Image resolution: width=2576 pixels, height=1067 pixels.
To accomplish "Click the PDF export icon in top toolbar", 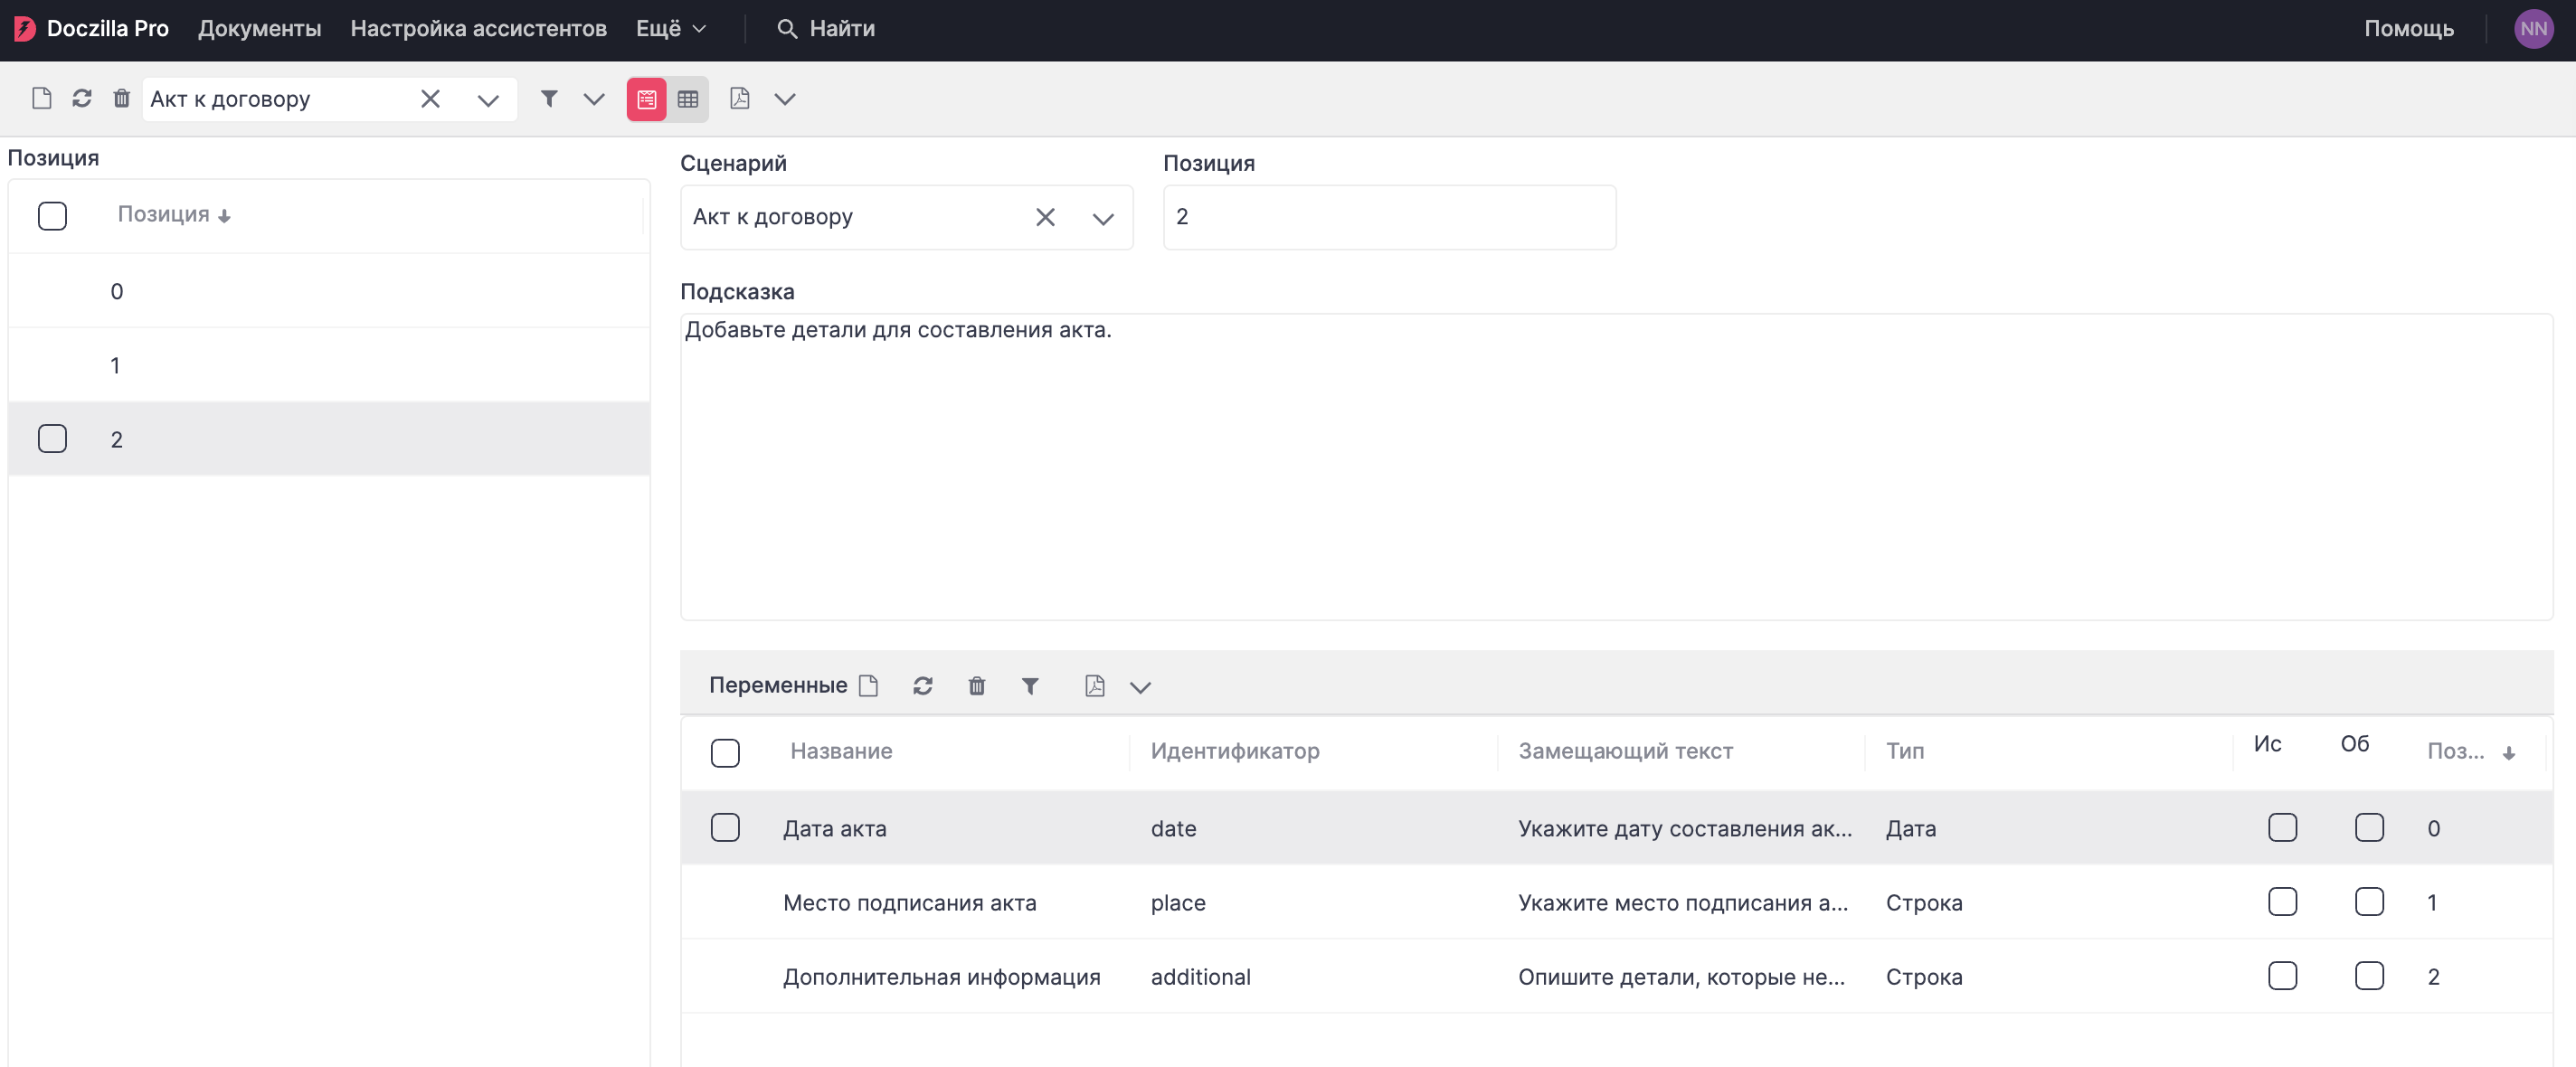I will pos(740,98).
